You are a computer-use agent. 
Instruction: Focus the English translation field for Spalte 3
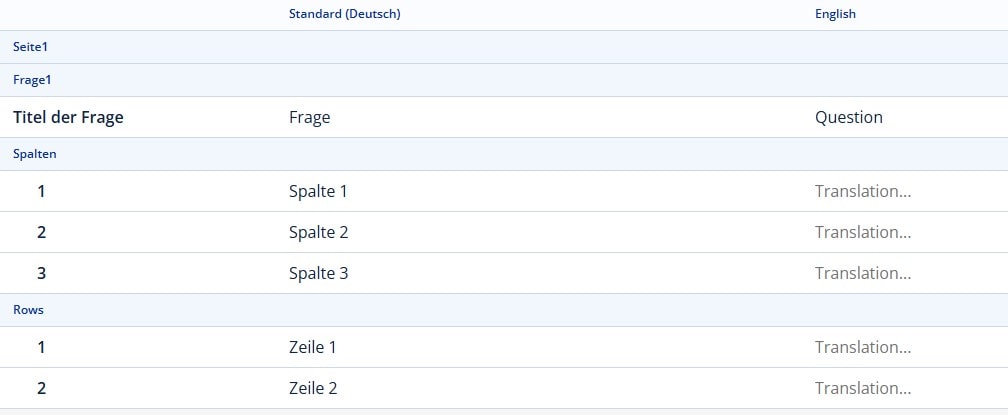863,273
